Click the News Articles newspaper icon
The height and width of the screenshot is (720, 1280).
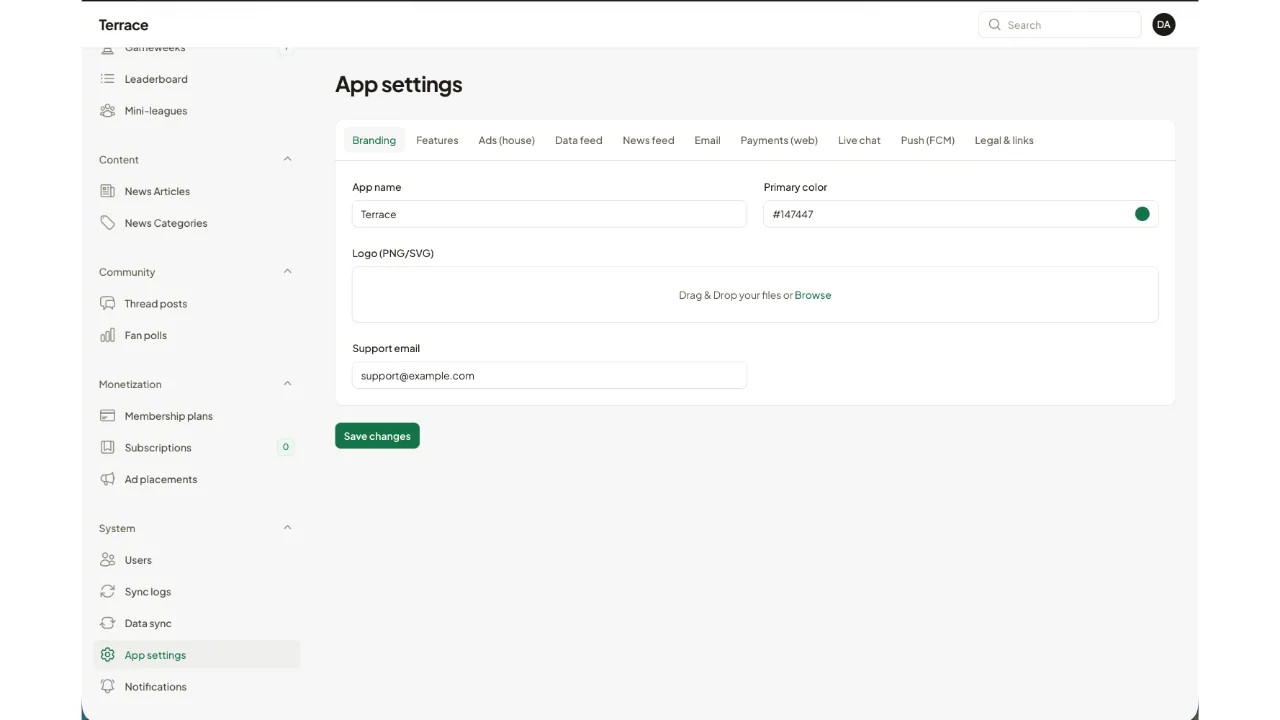(108, 191)
